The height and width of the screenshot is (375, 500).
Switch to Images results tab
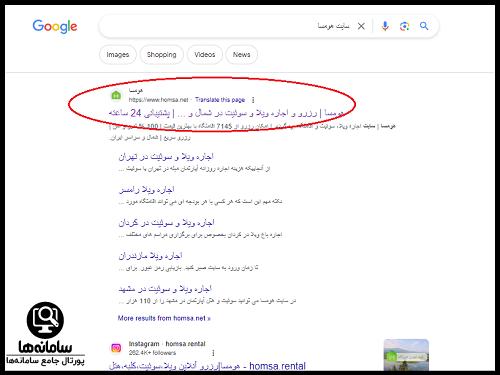pyautogui.click(x=118, y=55)
